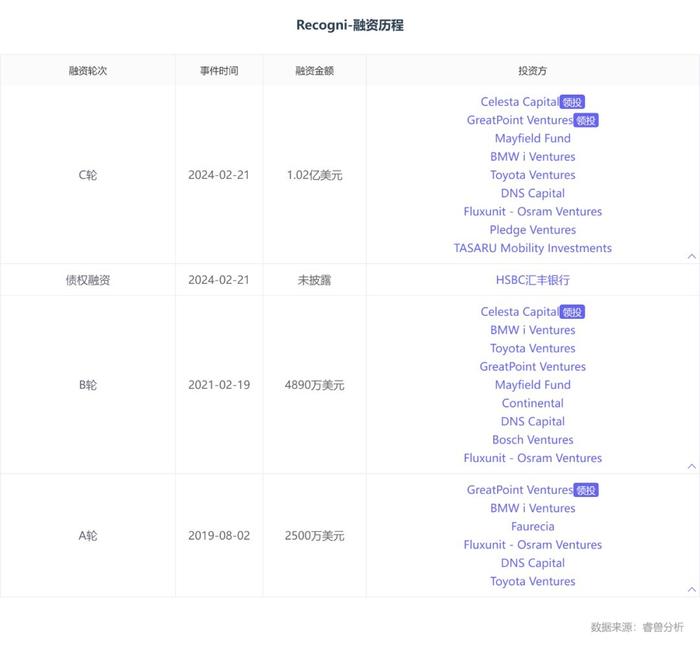Open the Continental investor link
Screen dimensions: 700x655
click(x=532, y=403)
